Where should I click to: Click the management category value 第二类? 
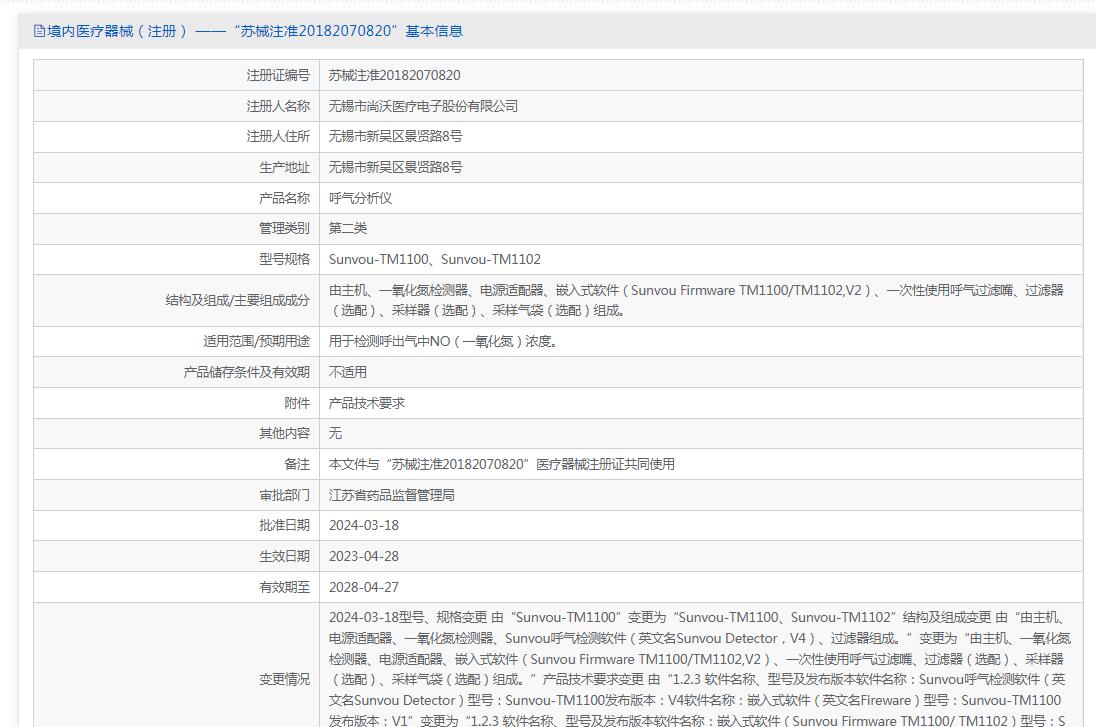click(348, 228)
